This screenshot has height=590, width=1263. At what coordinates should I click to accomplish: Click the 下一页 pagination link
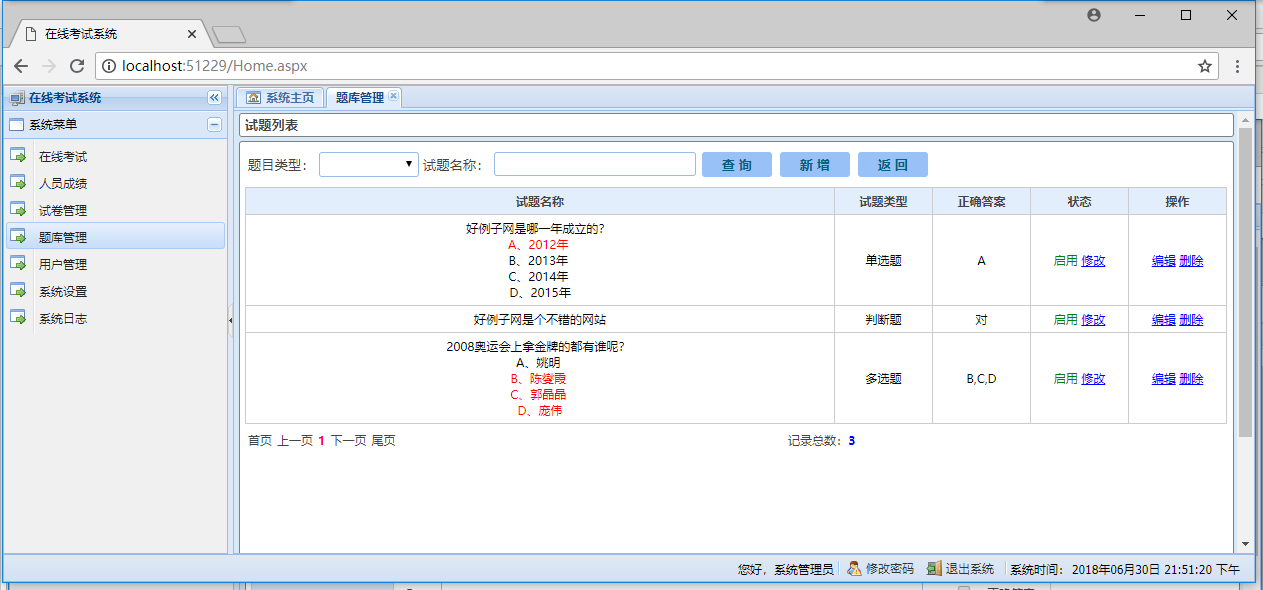tap(349, 440)
